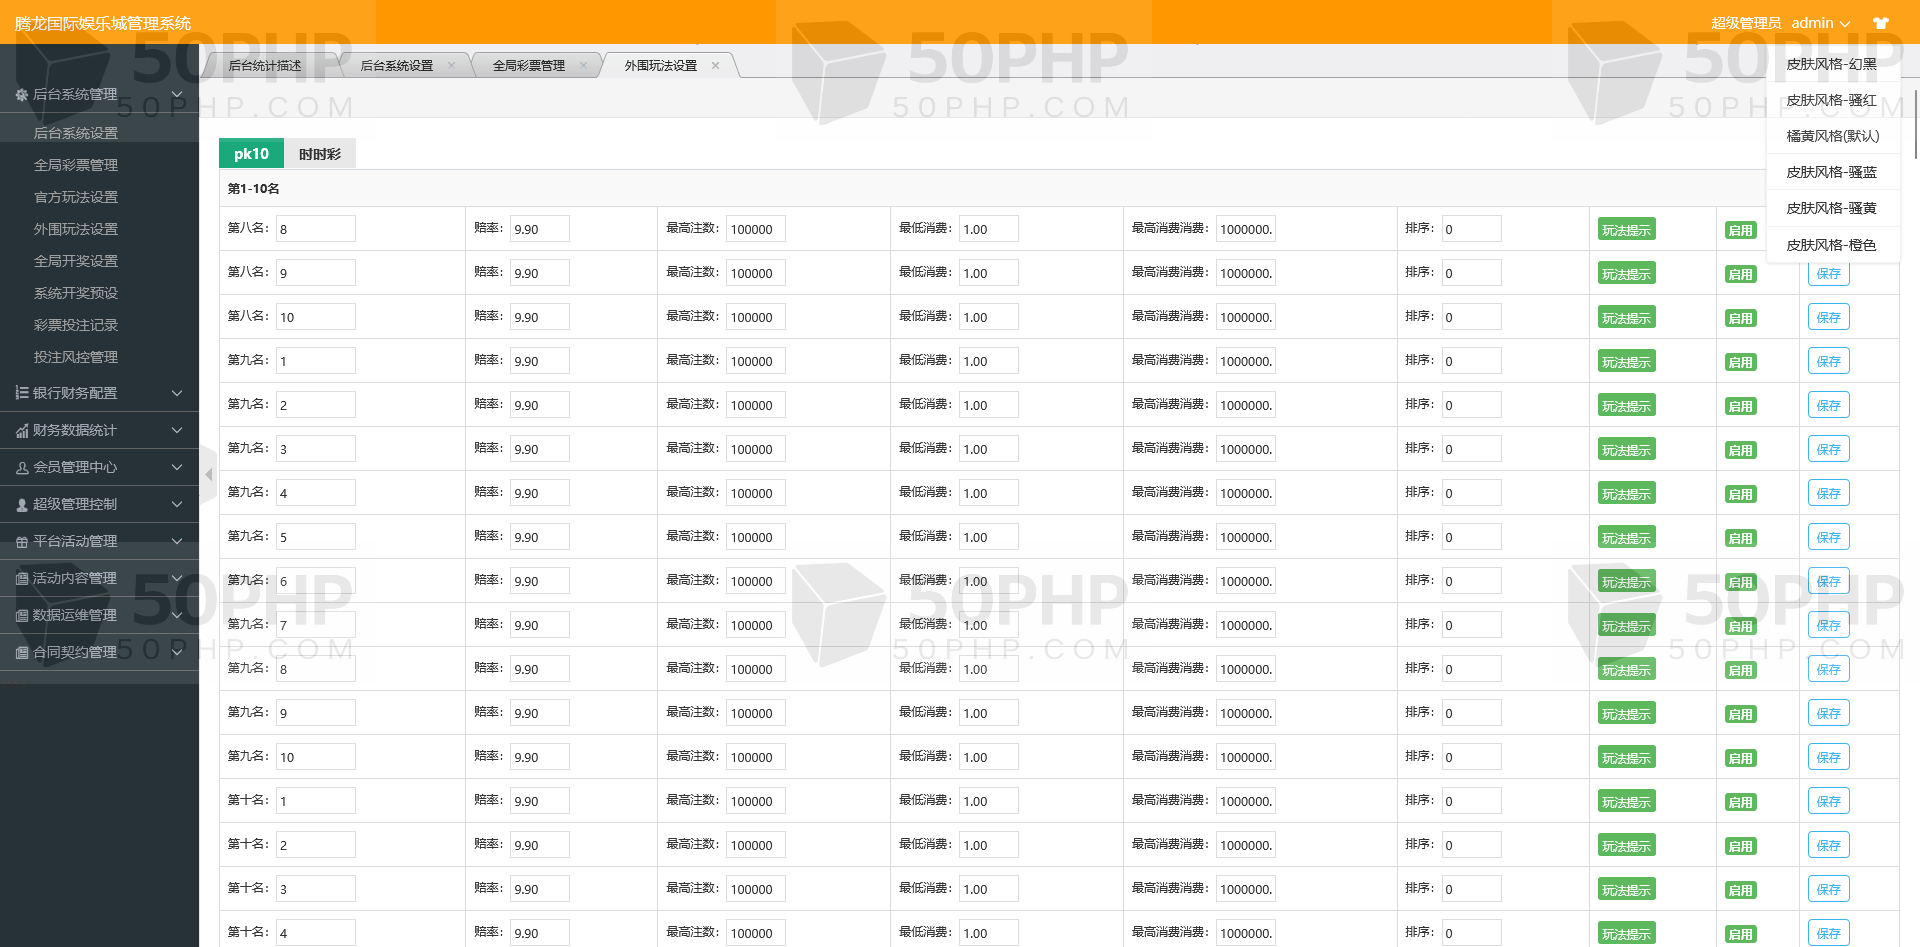Screen dimensions: 1920x947
Task: Click the gift icon beside 平台活动管理
Action: 21,542
